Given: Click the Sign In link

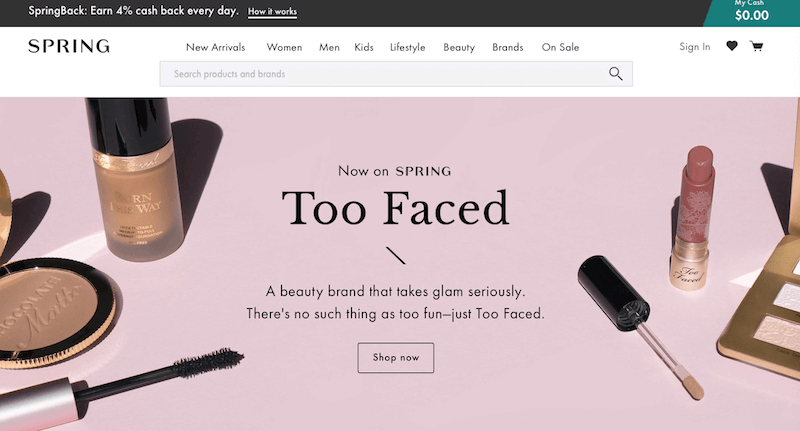Looking at the screenshot, I should tap(694, 47).
